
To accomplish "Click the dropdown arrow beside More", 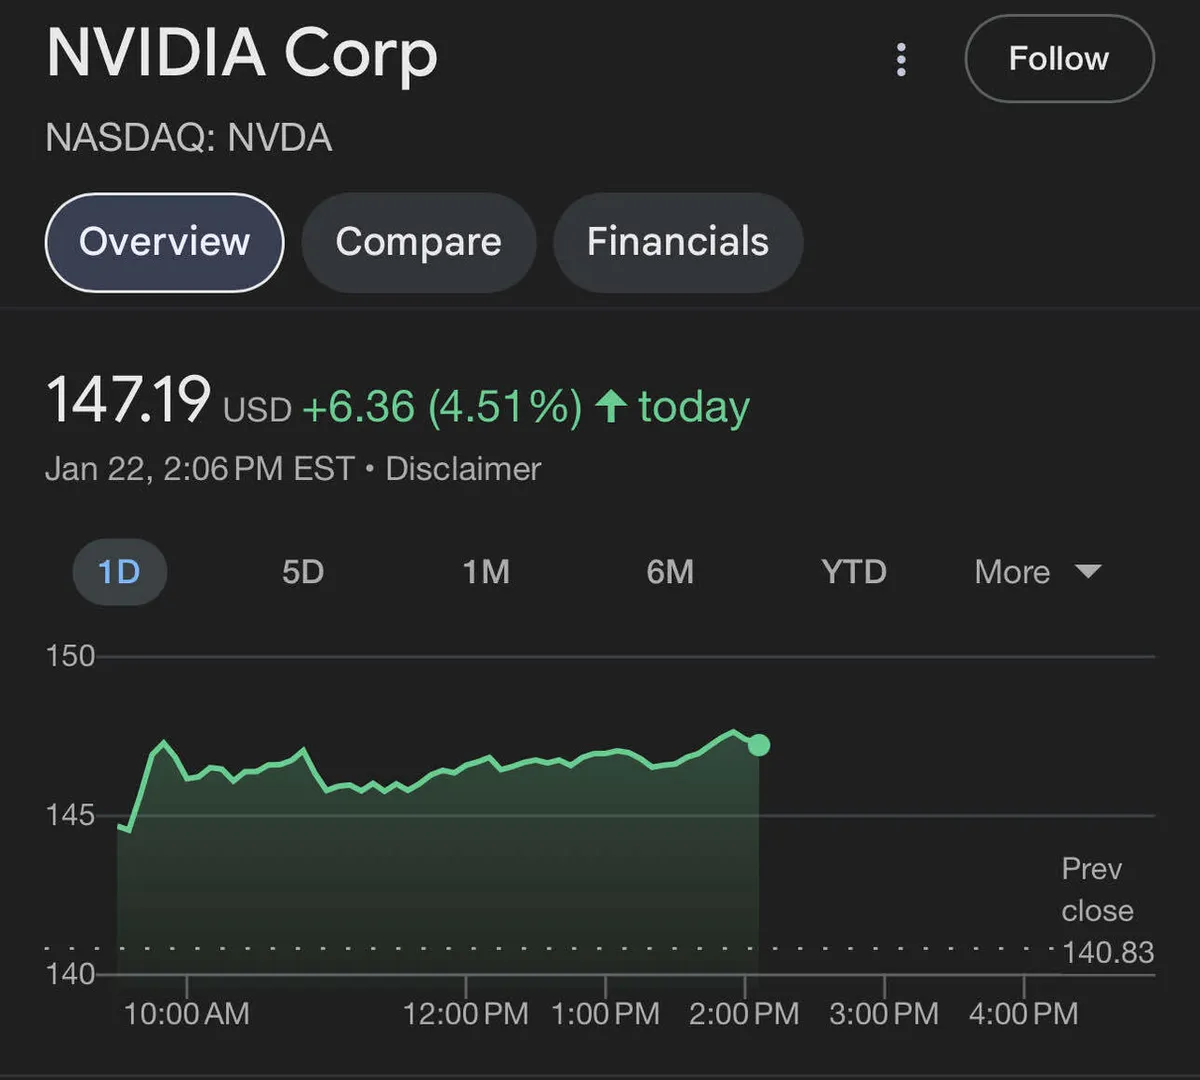I will [x=1087, y=572].
